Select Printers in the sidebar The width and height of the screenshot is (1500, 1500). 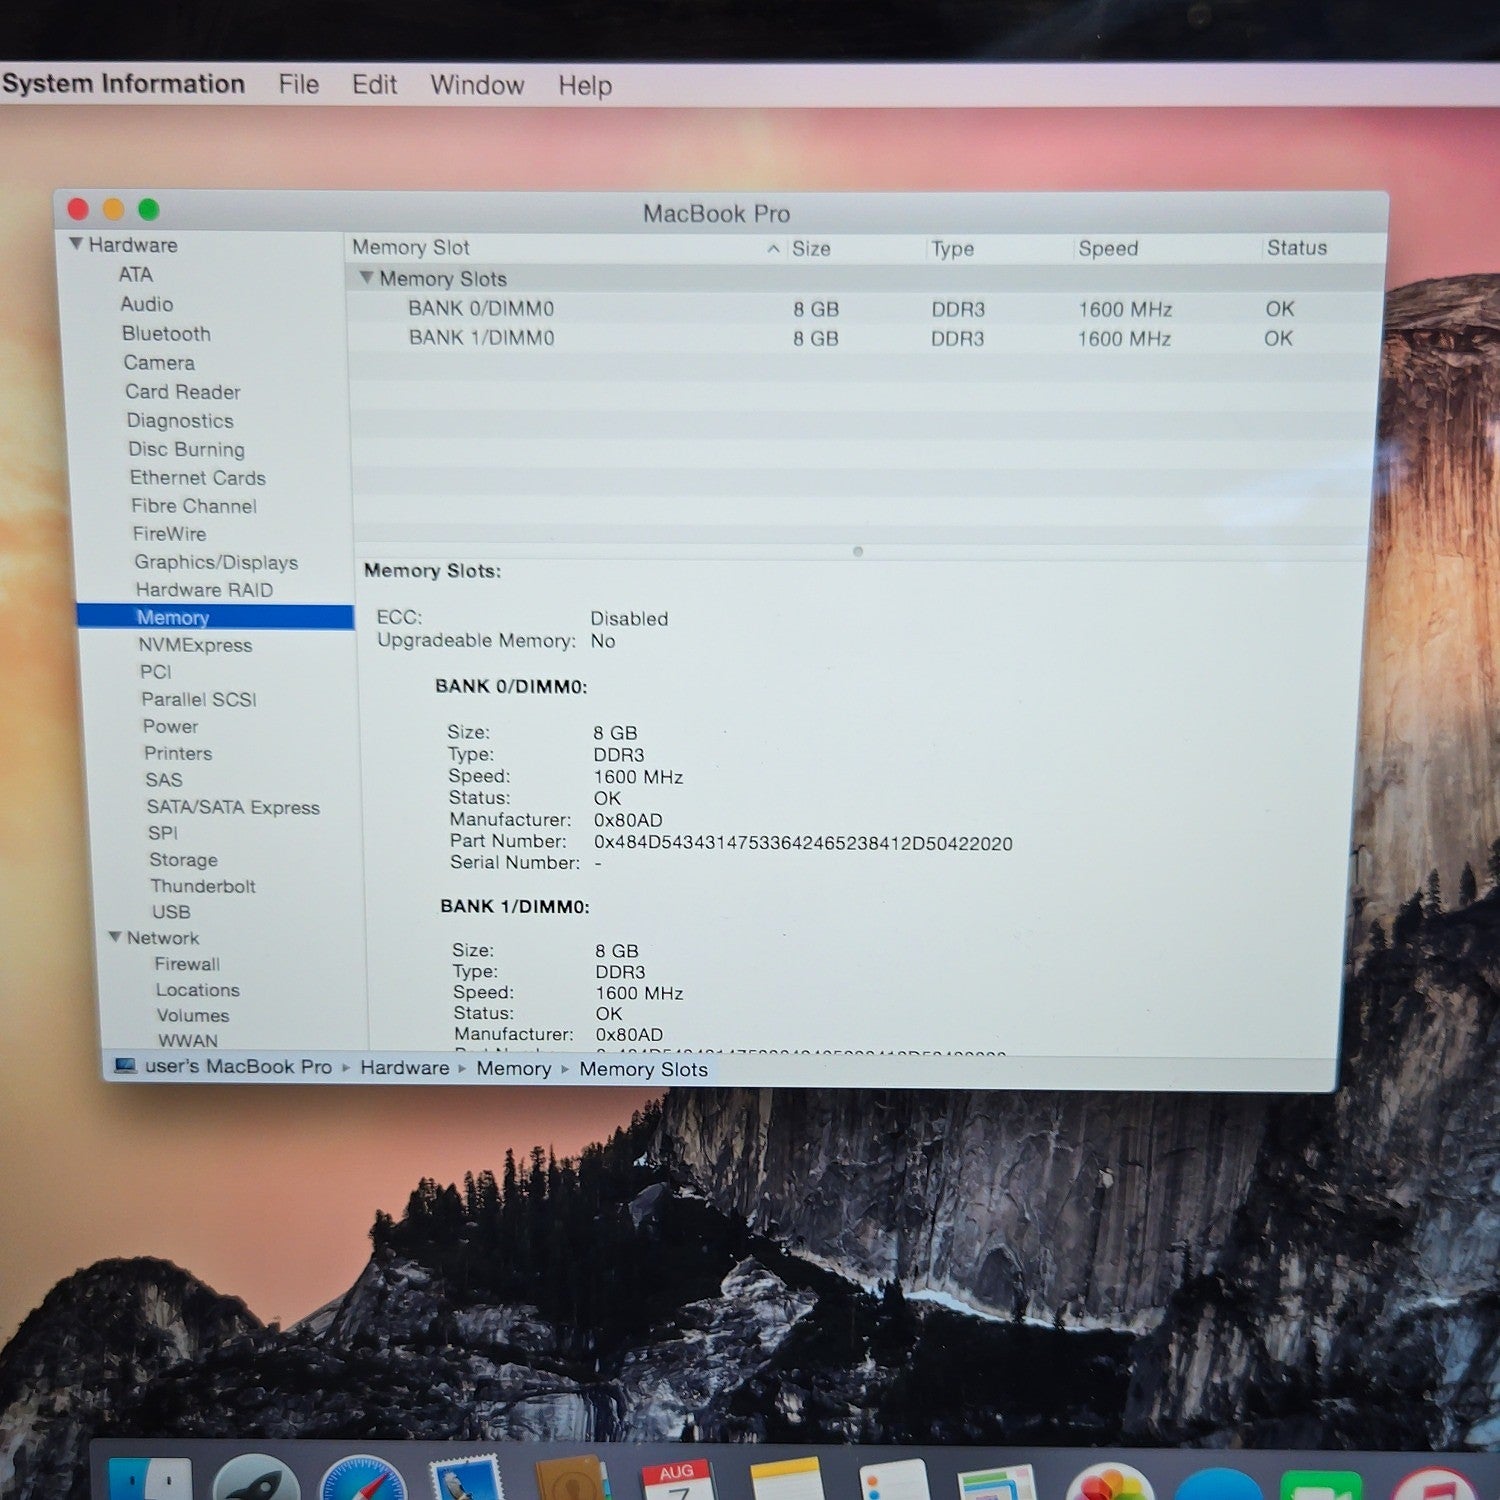[178, 753]
